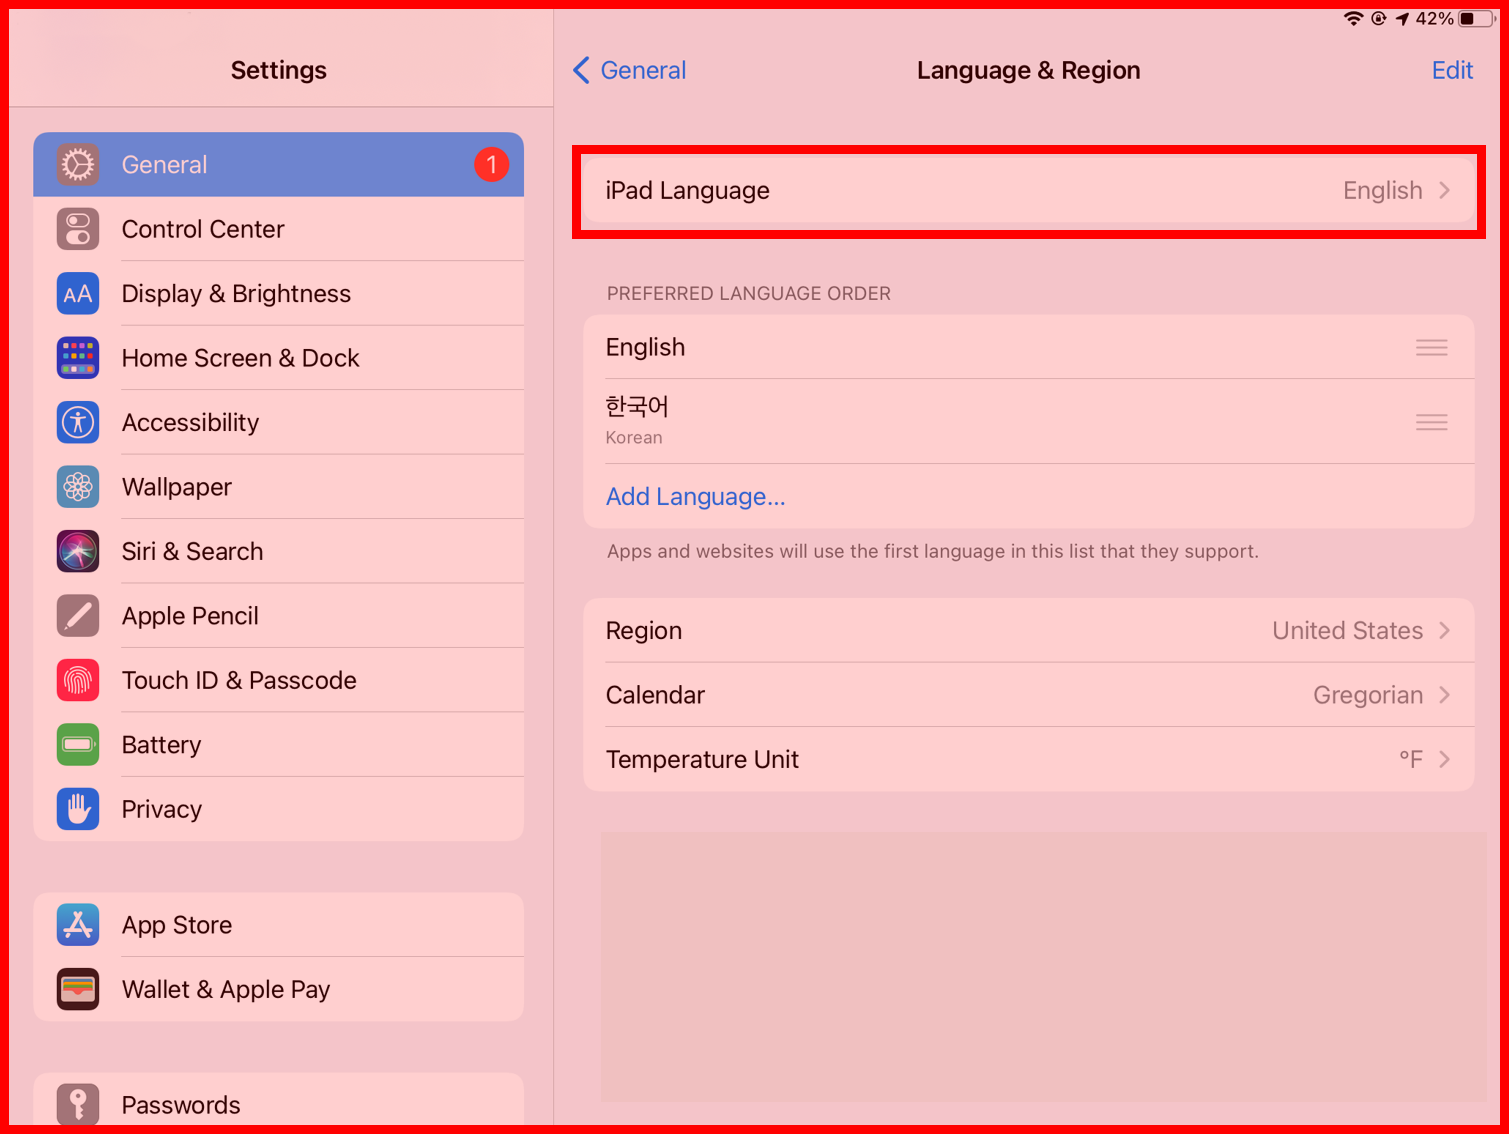1509x1134 pixels.
Task: Select Privacy in the sidebar
Action: (x=279, y=809)
